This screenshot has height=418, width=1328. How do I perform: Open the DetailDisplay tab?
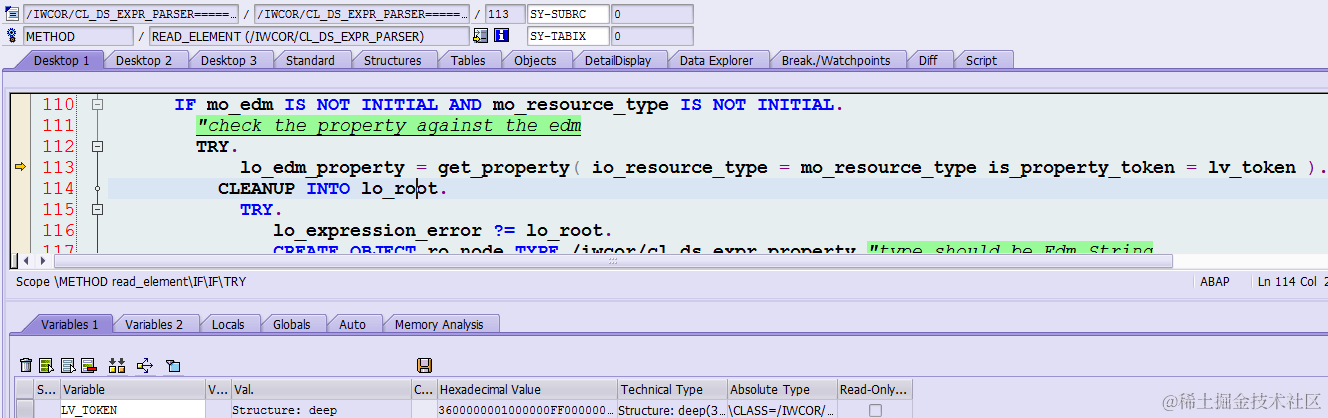coord(618,60)
